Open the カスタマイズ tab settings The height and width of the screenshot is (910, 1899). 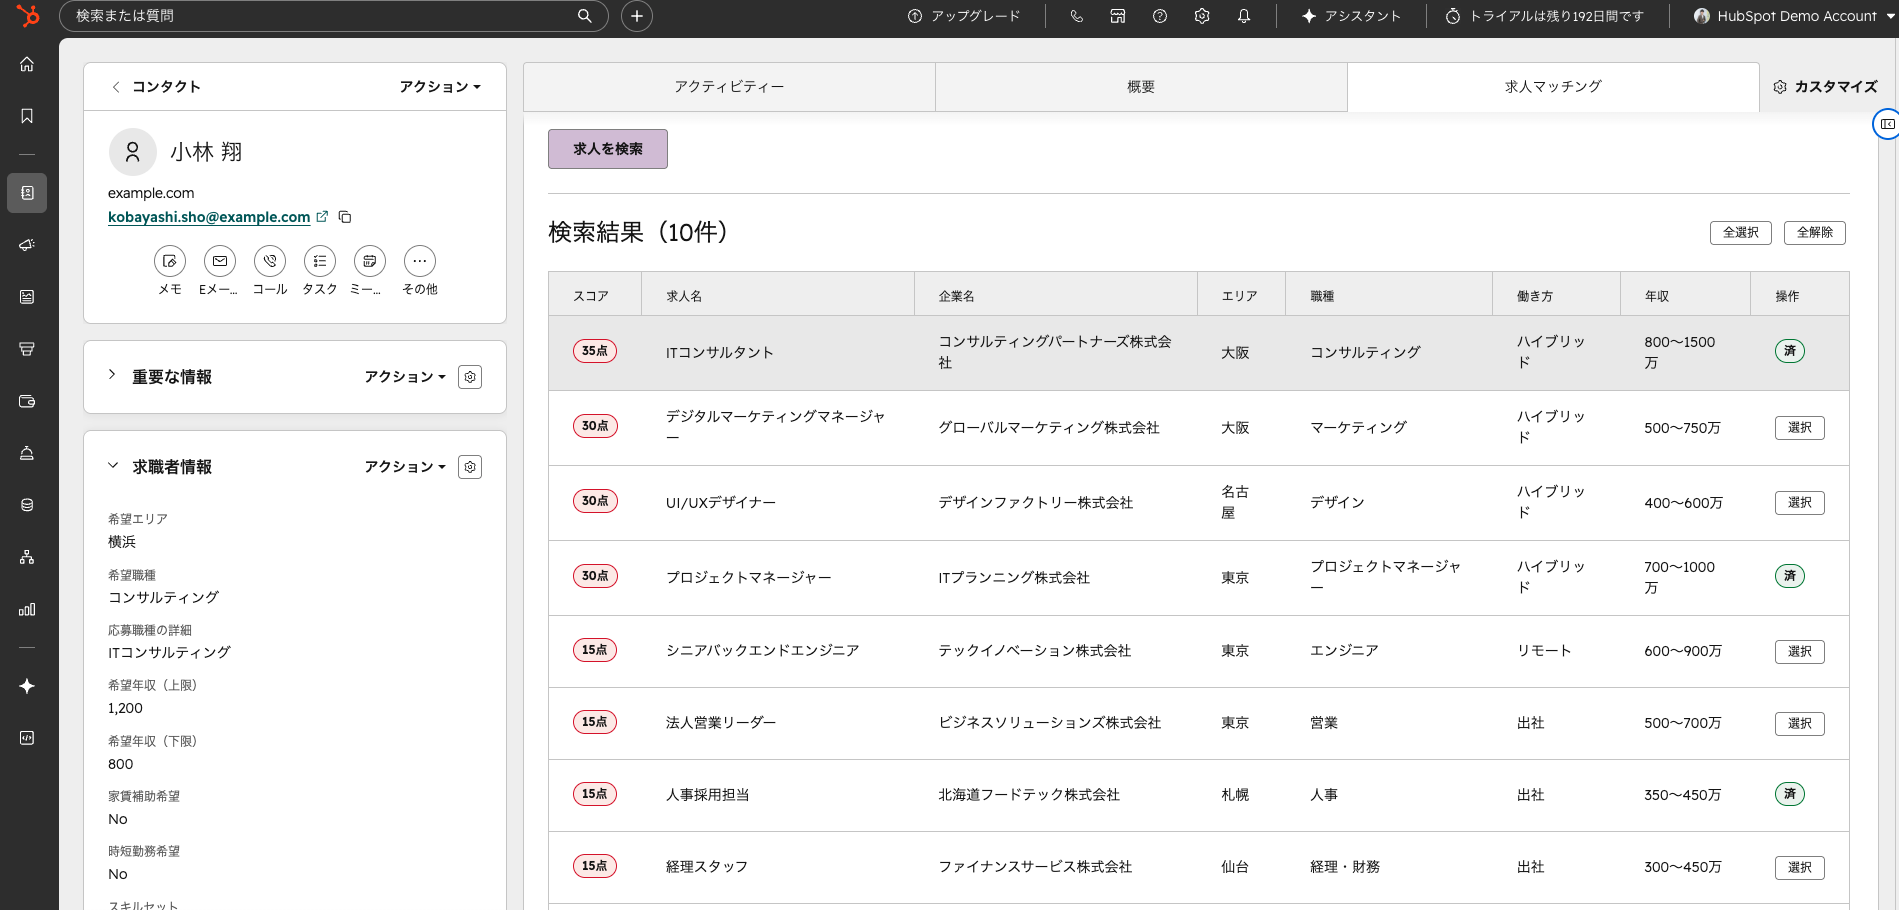coord(1826,87)
